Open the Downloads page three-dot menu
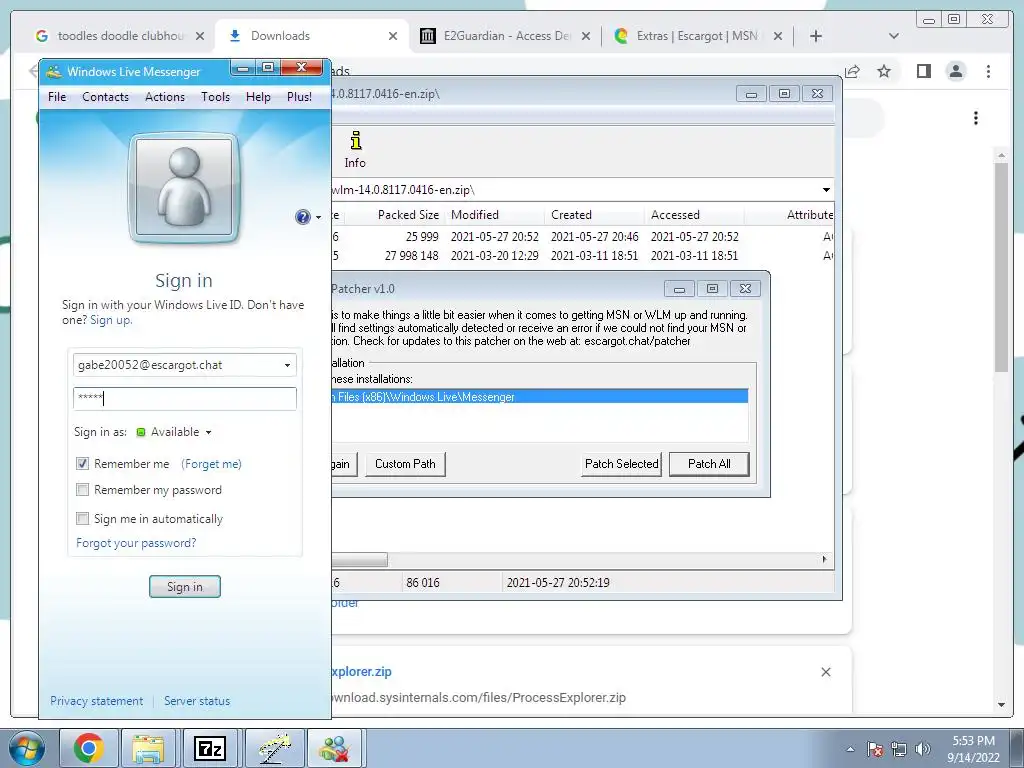The image size is (1024, 768). [976, 118]
